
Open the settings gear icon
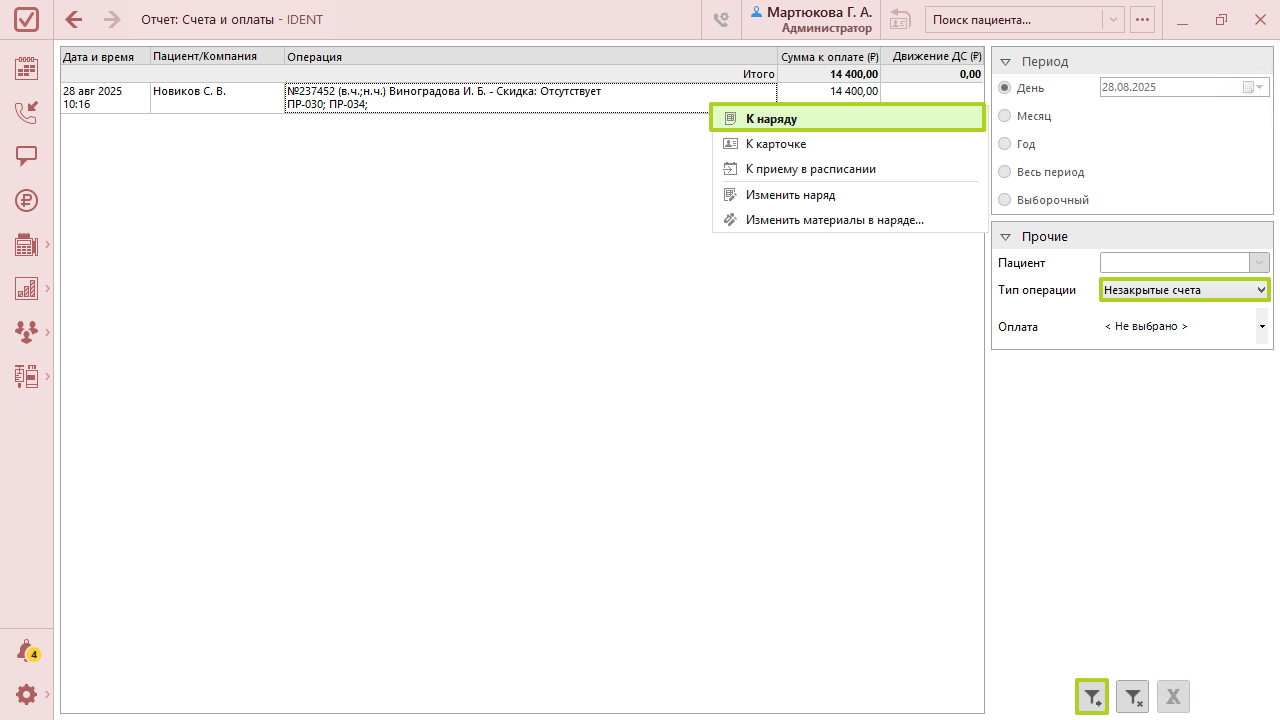pos(27,694)
